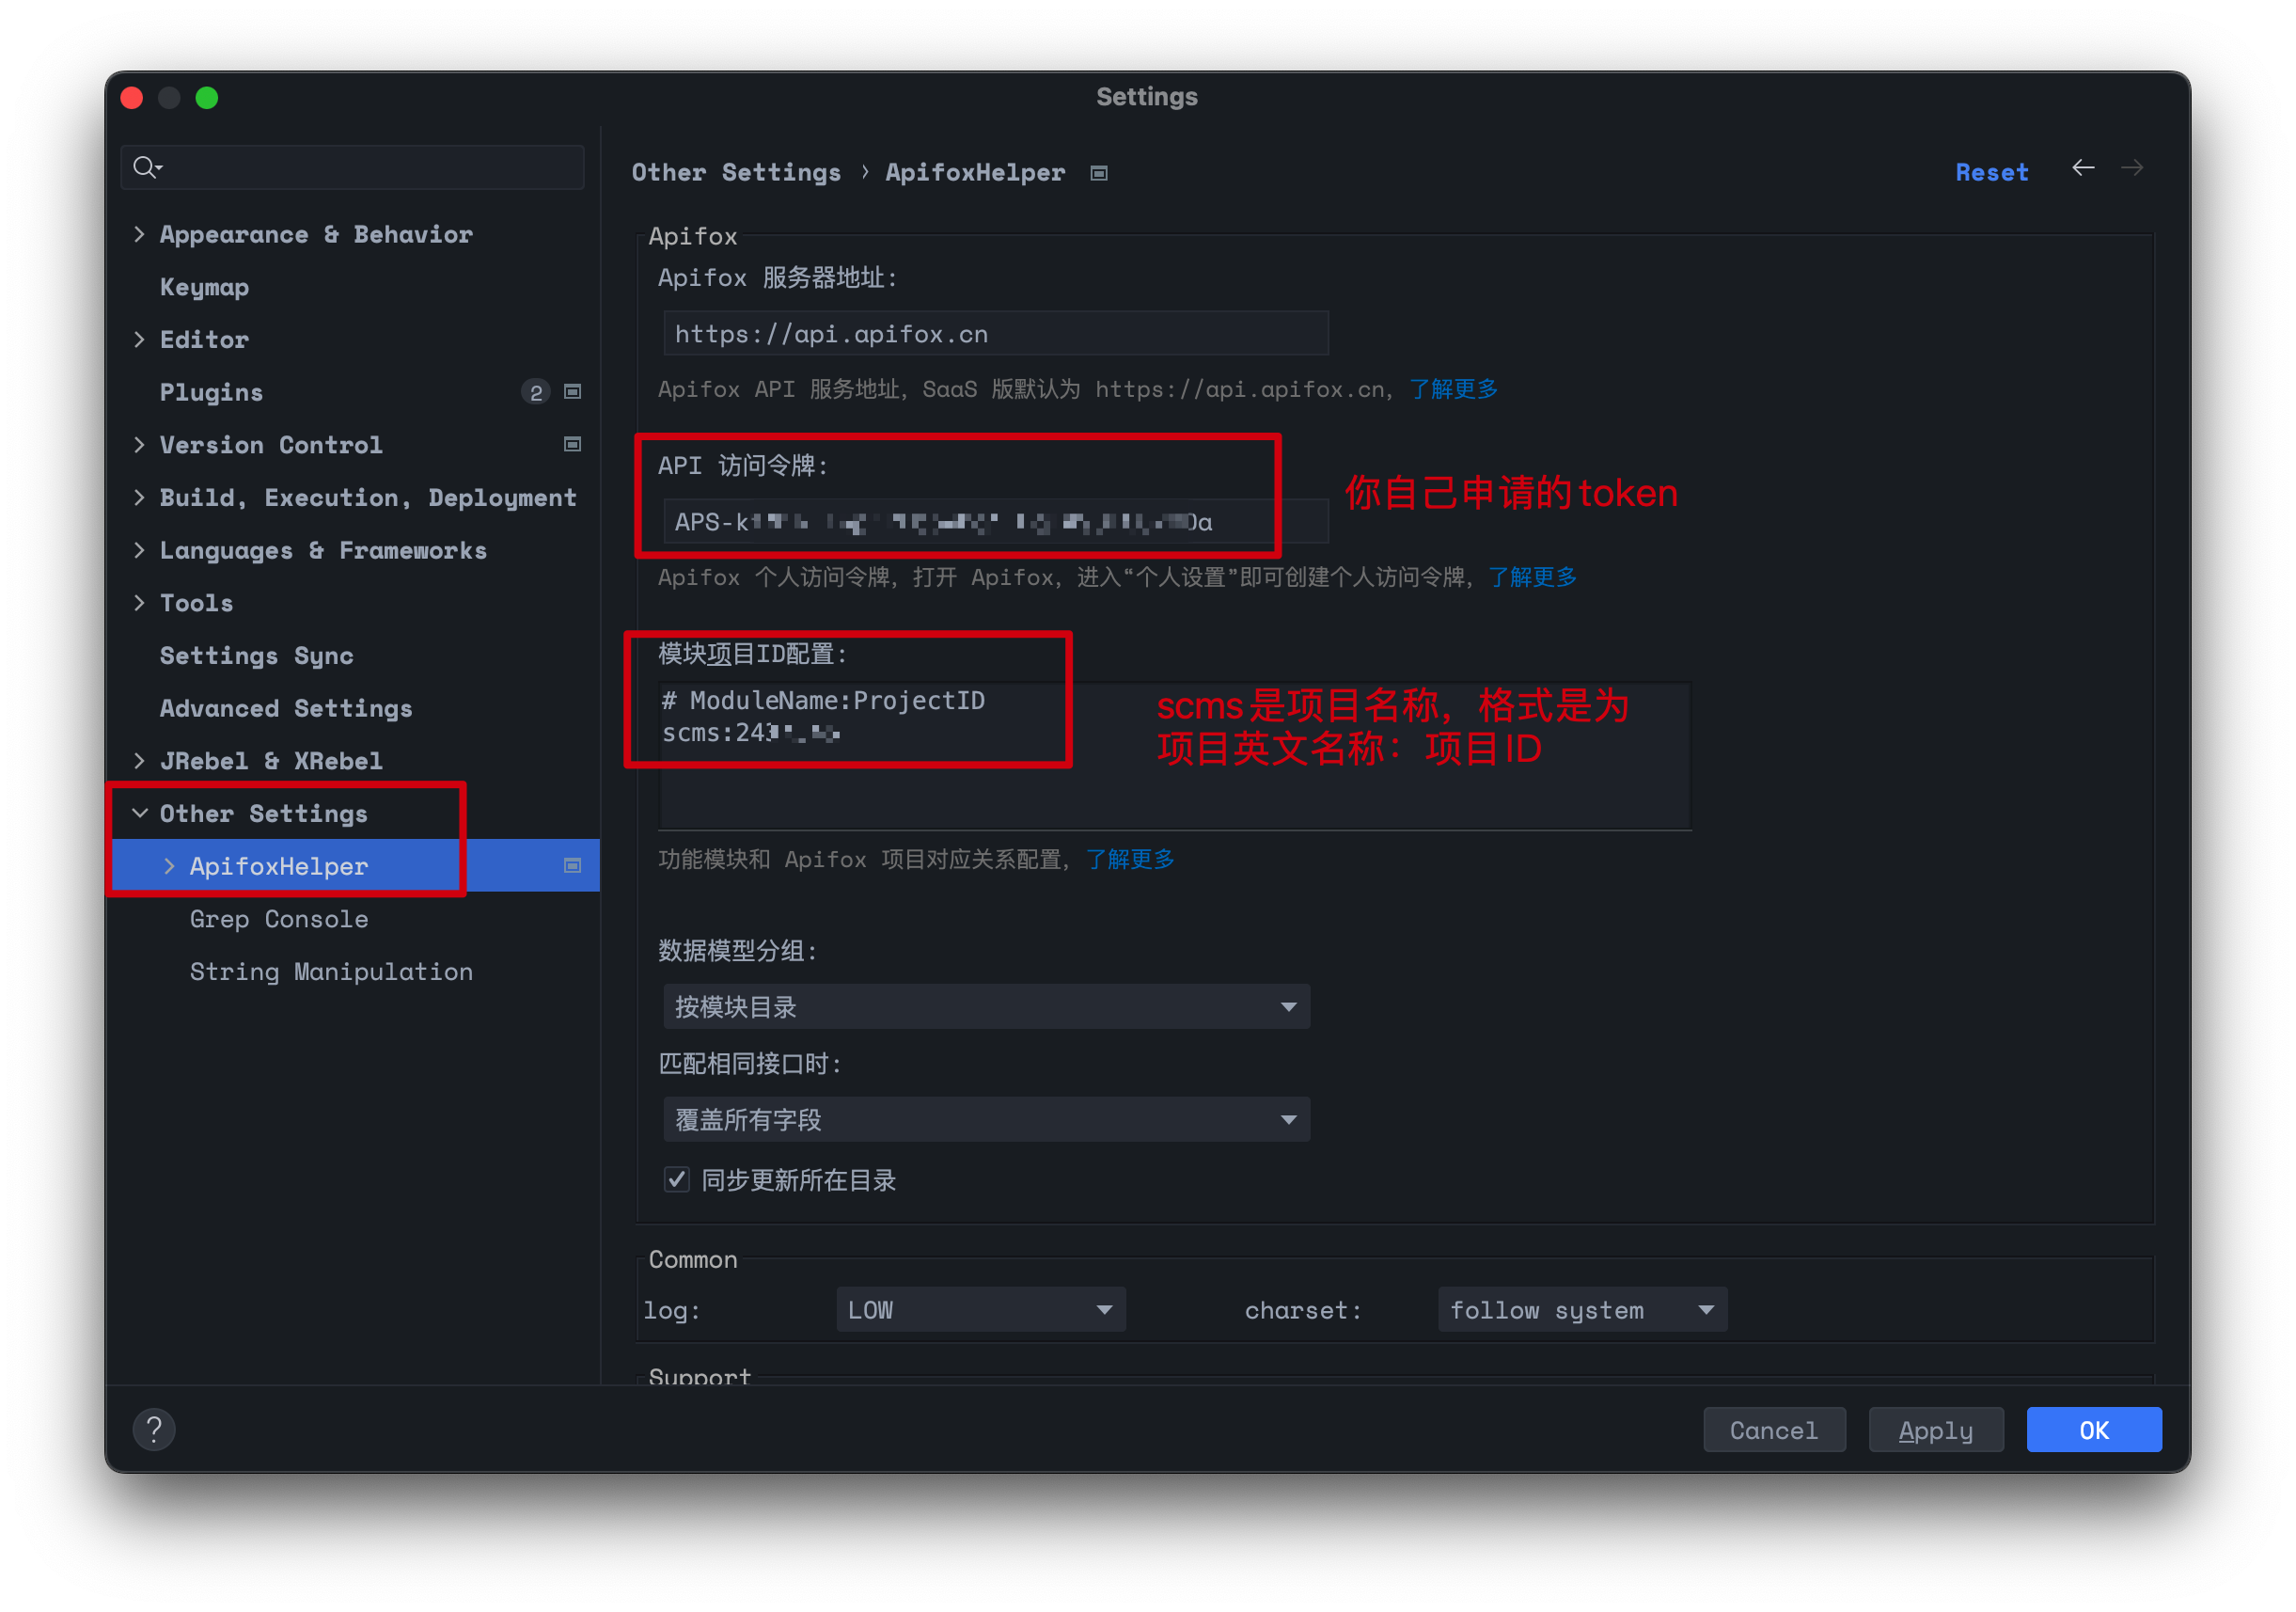This screenshot has width=2296, height=1612.
Task: Open 了解更多 link for module project mapping
Action: coord(1130,859)
